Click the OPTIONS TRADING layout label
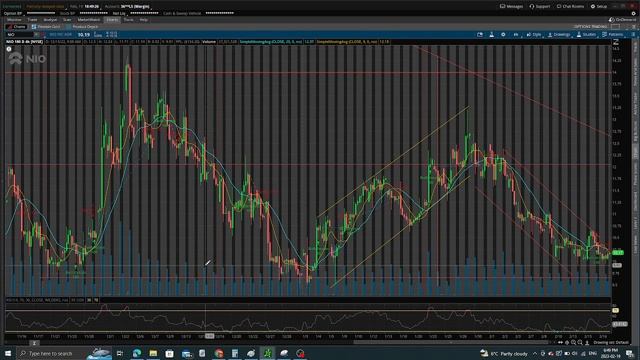Image resolution: width=640 pixels, height=360 pixels. (x=590, y=27)
